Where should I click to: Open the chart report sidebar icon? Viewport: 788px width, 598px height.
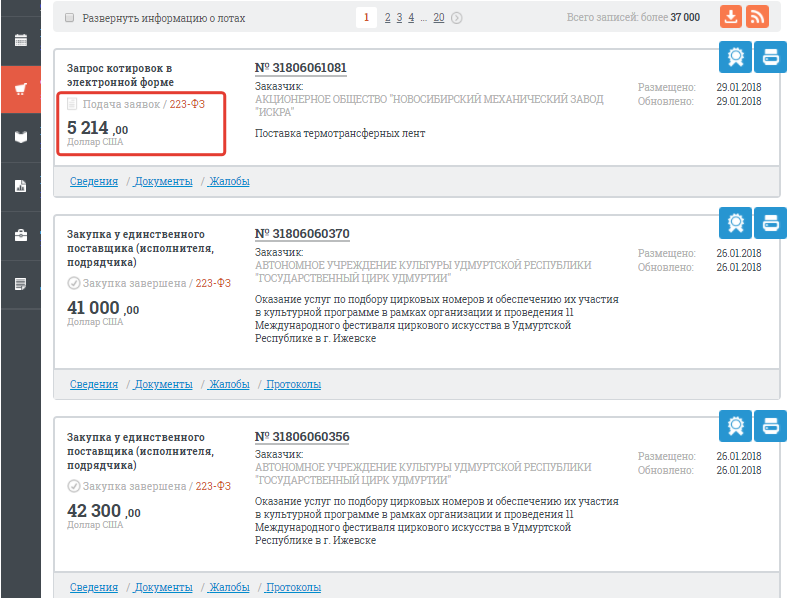20,186
